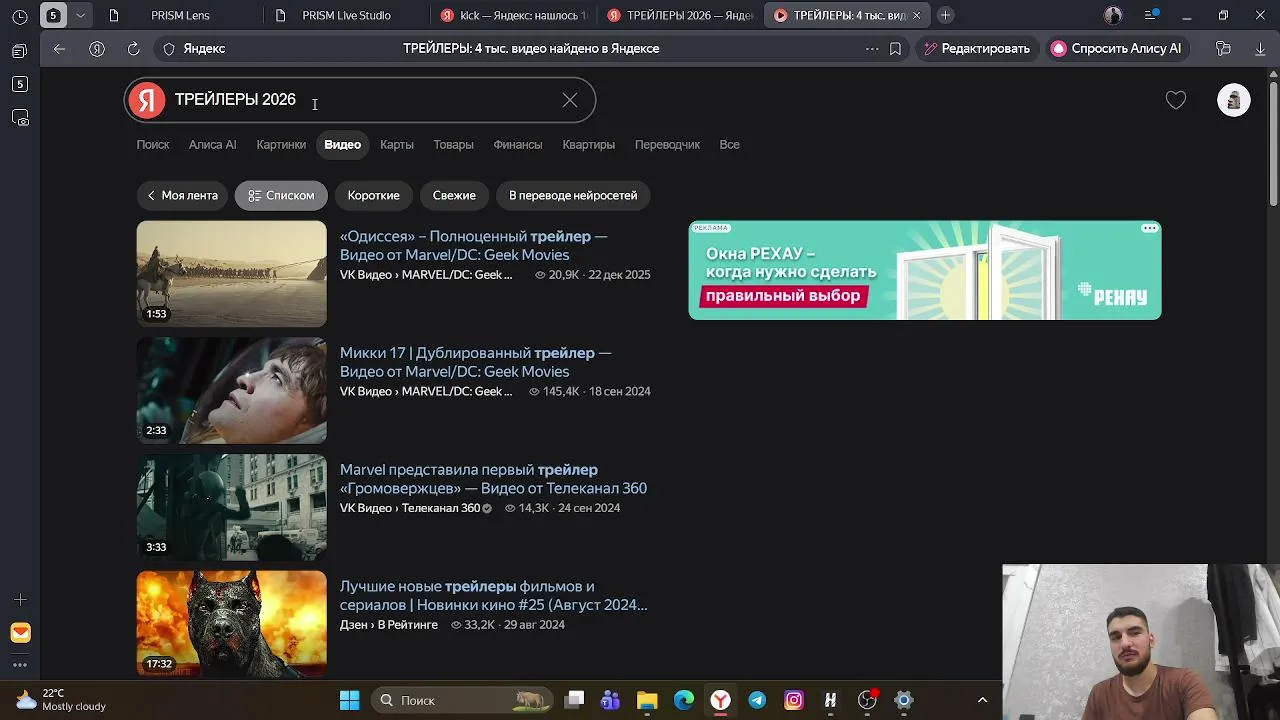Open the sidebar more options dots
The width and height of the screenshot is (1280, 720).
[x=20, y=665]
